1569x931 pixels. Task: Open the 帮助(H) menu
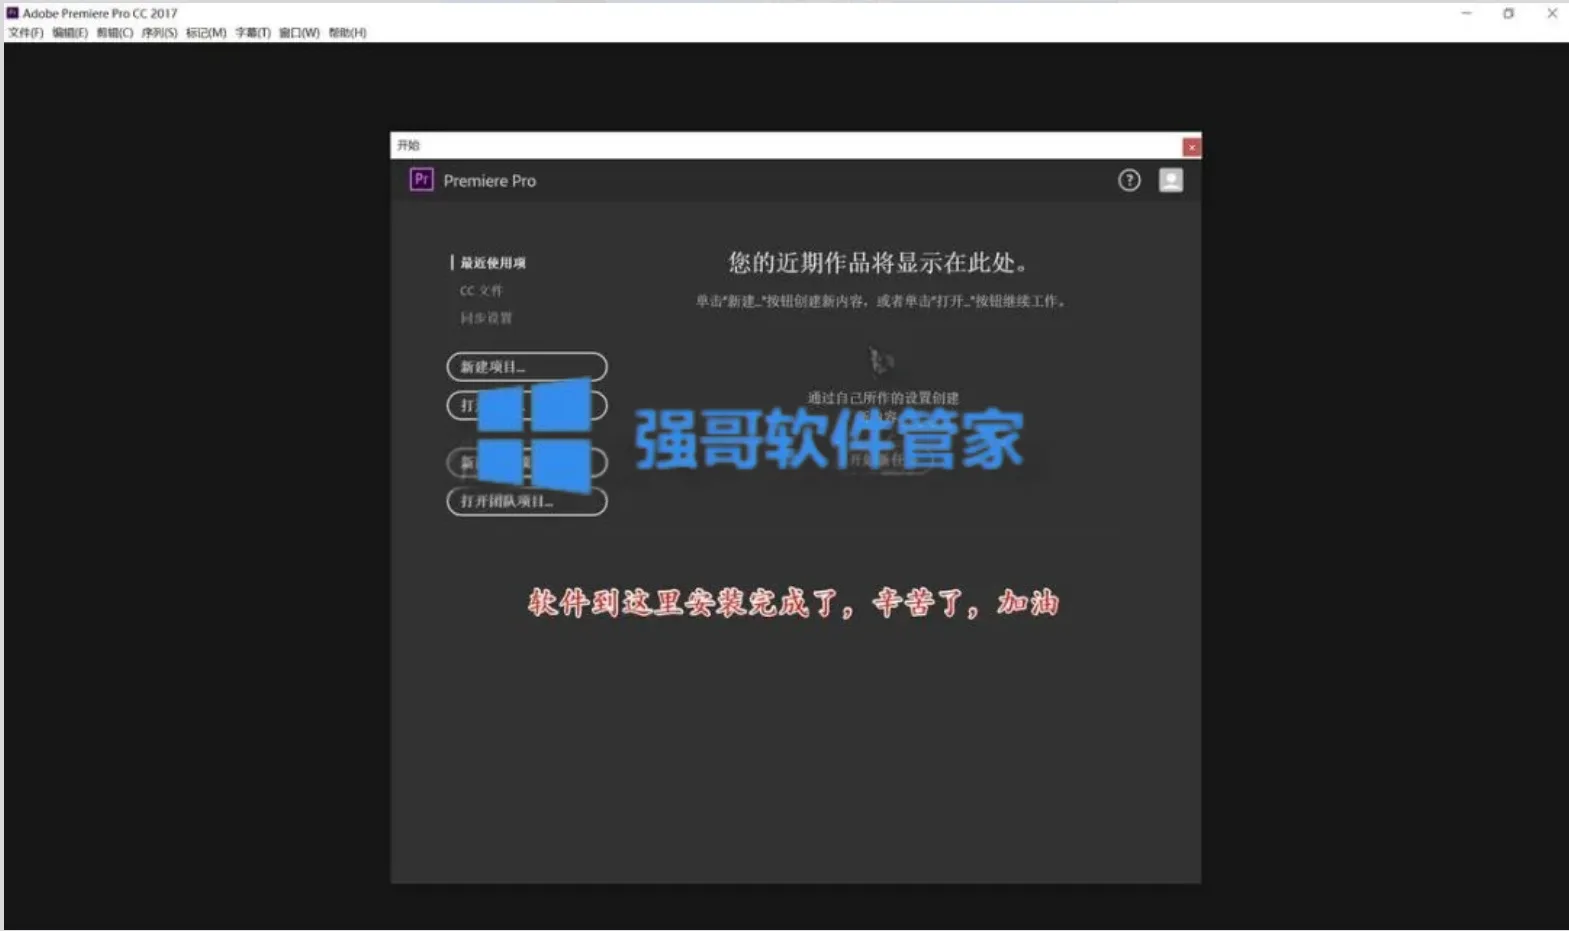[x=347, y=33]
